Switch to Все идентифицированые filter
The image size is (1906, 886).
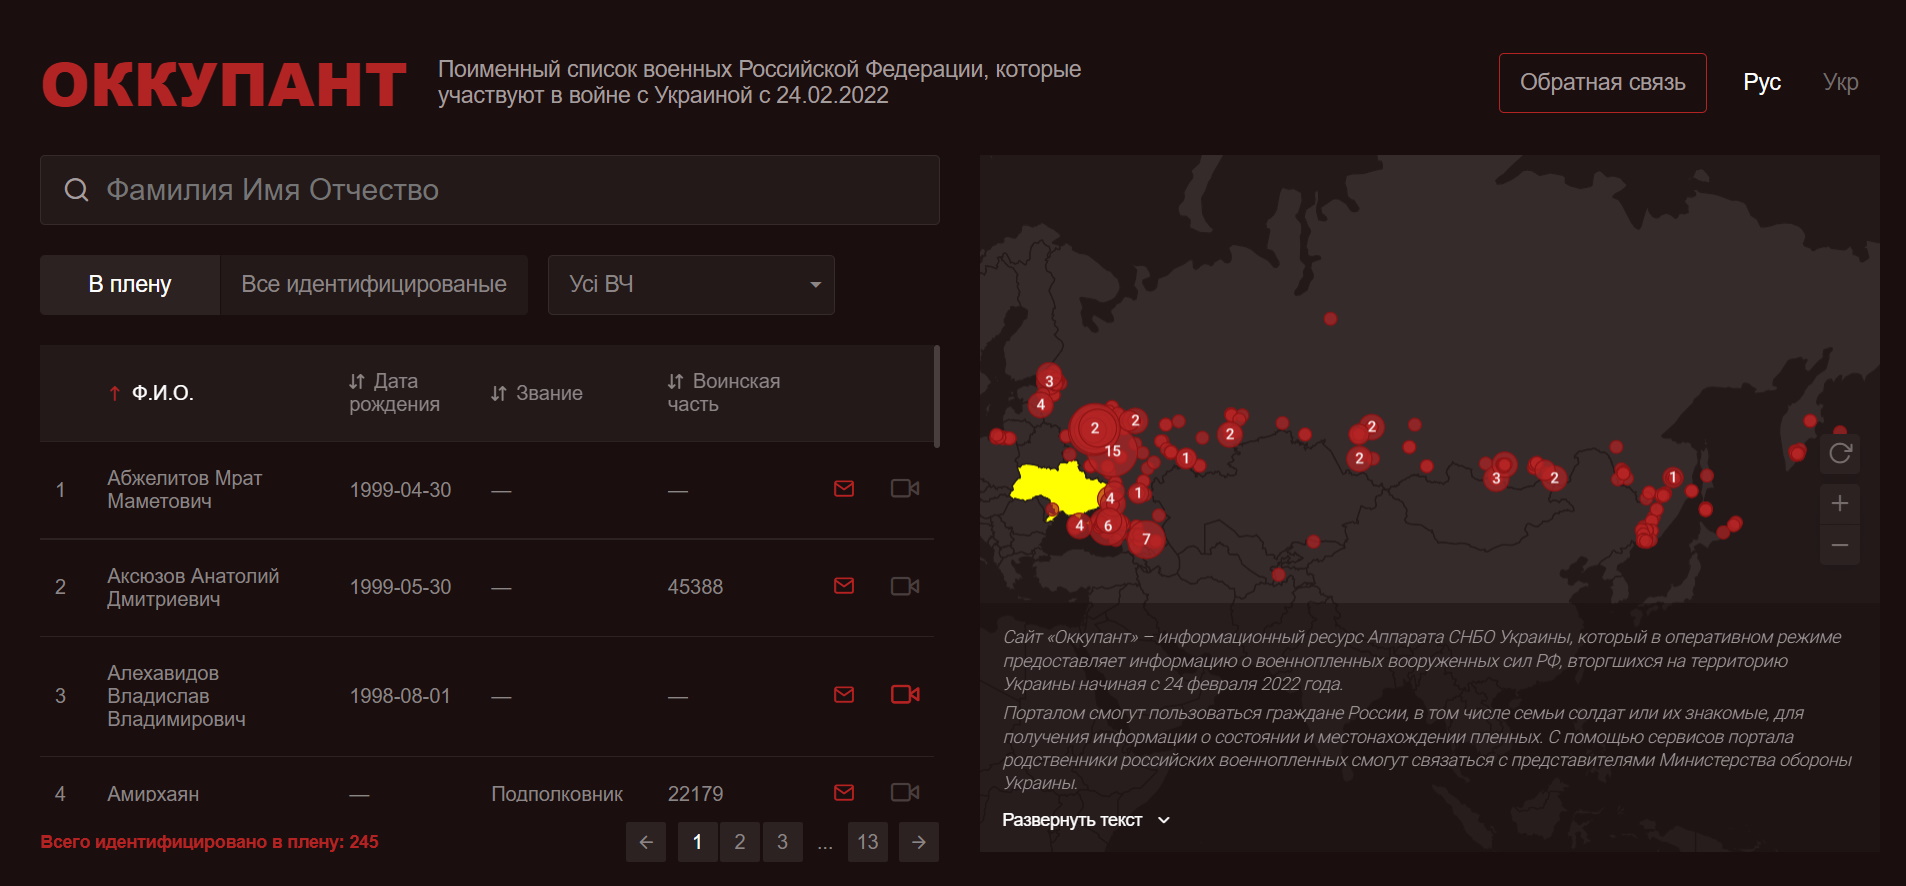374,285
